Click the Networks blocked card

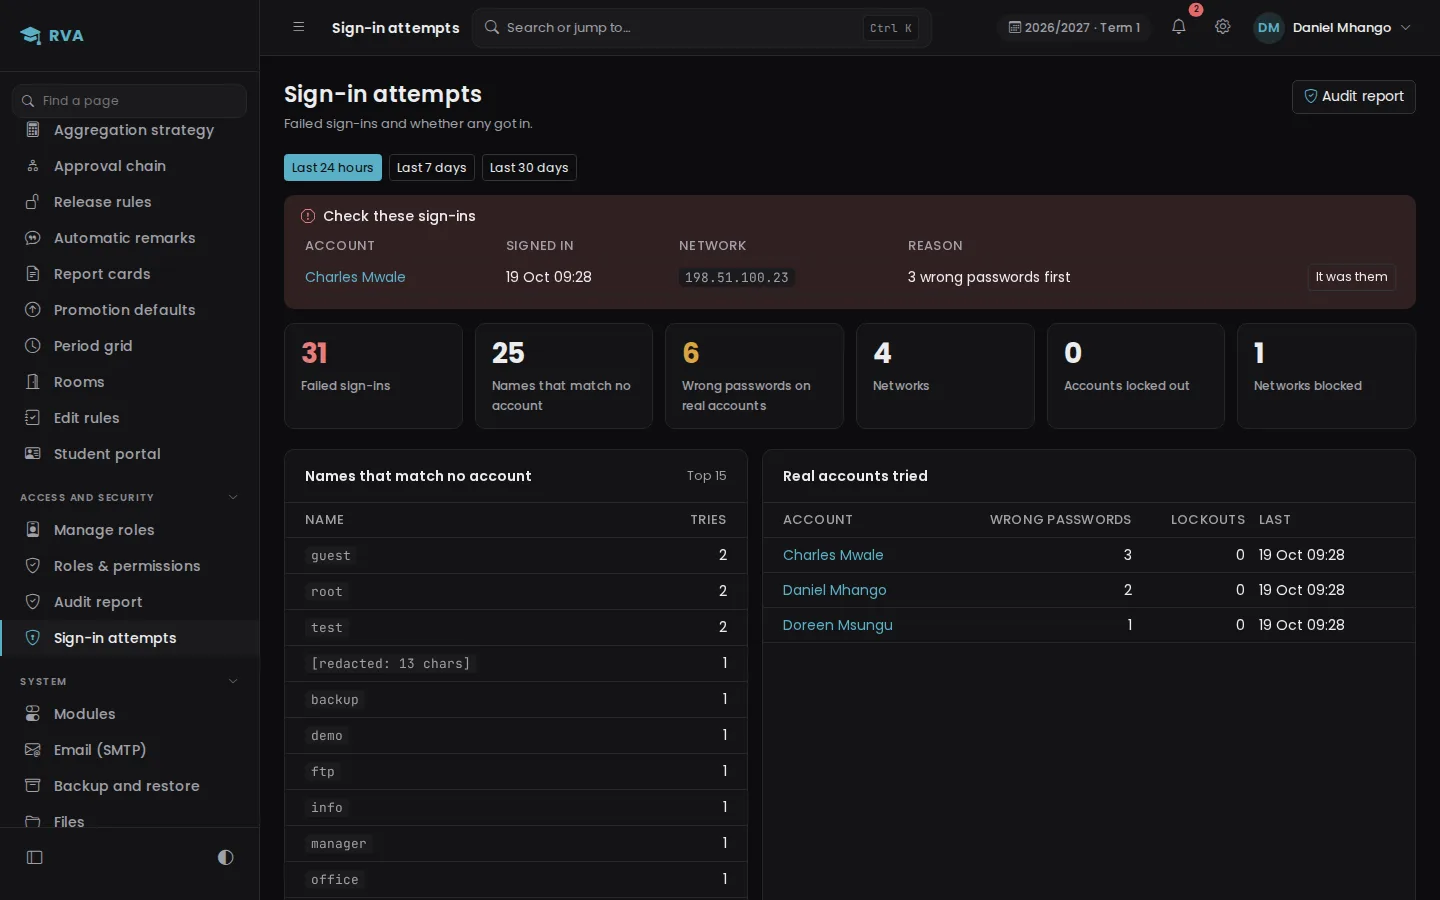click(1326, 376)
